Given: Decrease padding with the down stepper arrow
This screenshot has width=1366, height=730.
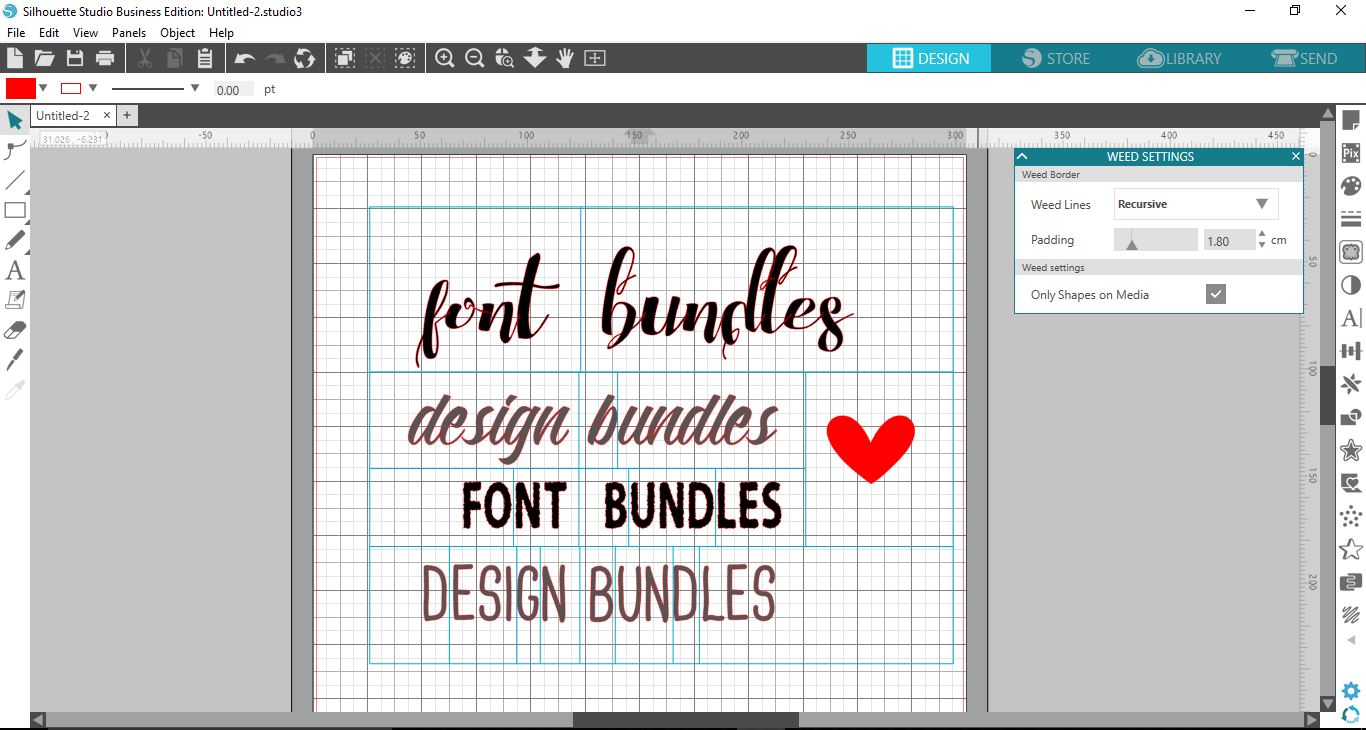Looking at the screenshot, I should (x=1262, y=245).
